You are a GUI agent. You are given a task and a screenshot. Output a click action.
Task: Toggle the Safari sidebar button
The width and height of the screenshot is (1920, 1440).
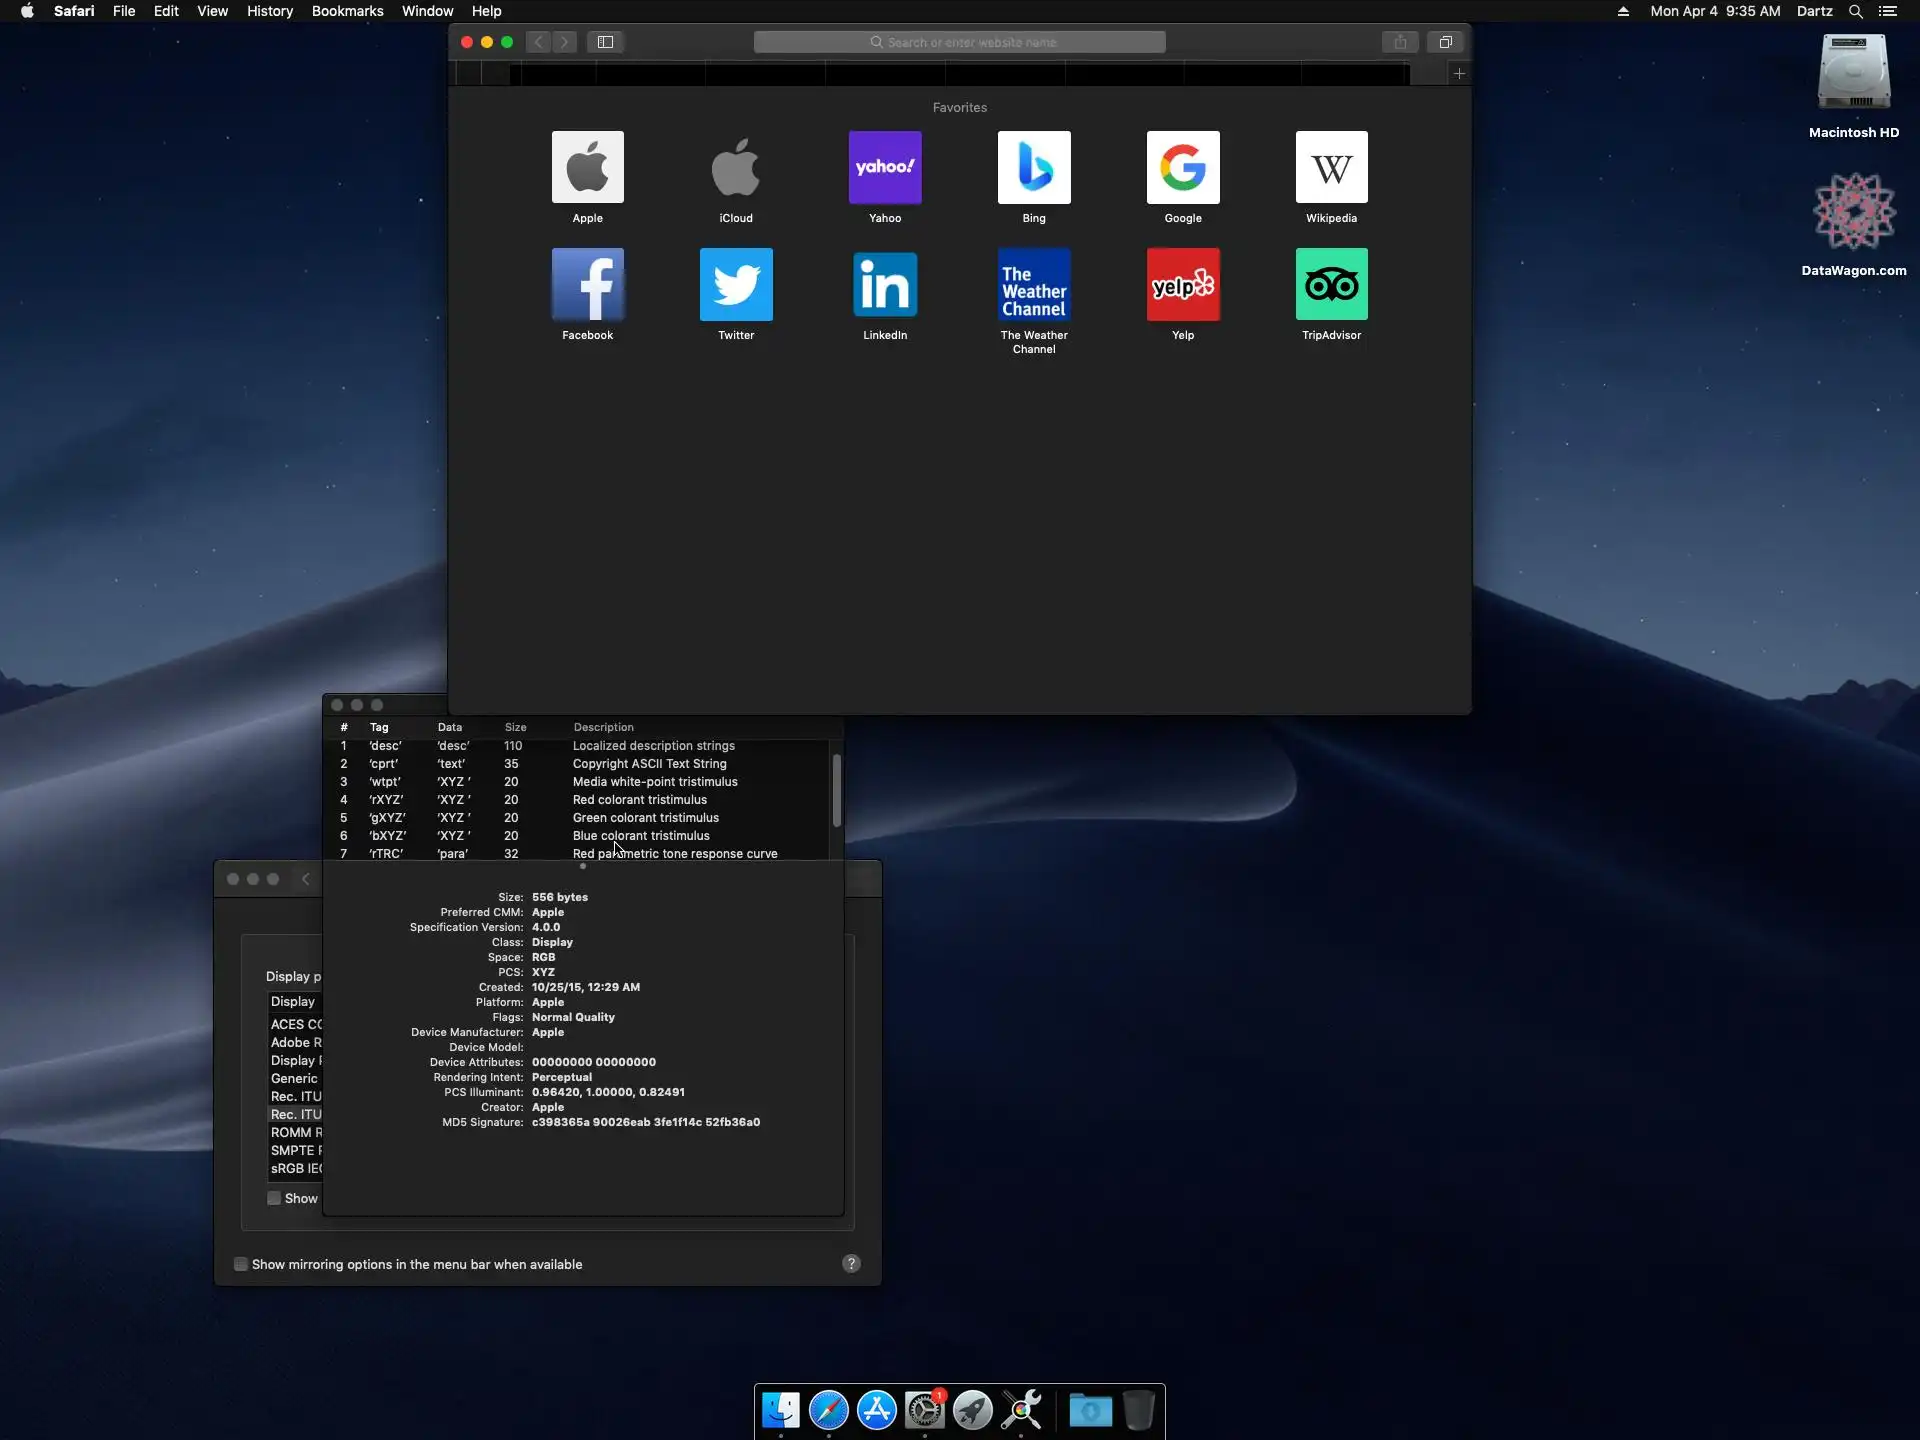(x=605, y=42)
